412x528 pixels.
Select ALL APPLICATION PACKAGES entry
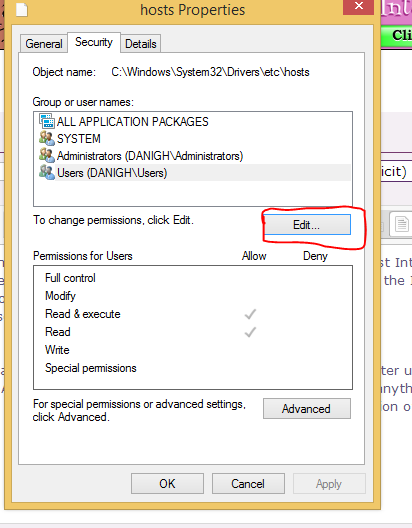[133, 122]
